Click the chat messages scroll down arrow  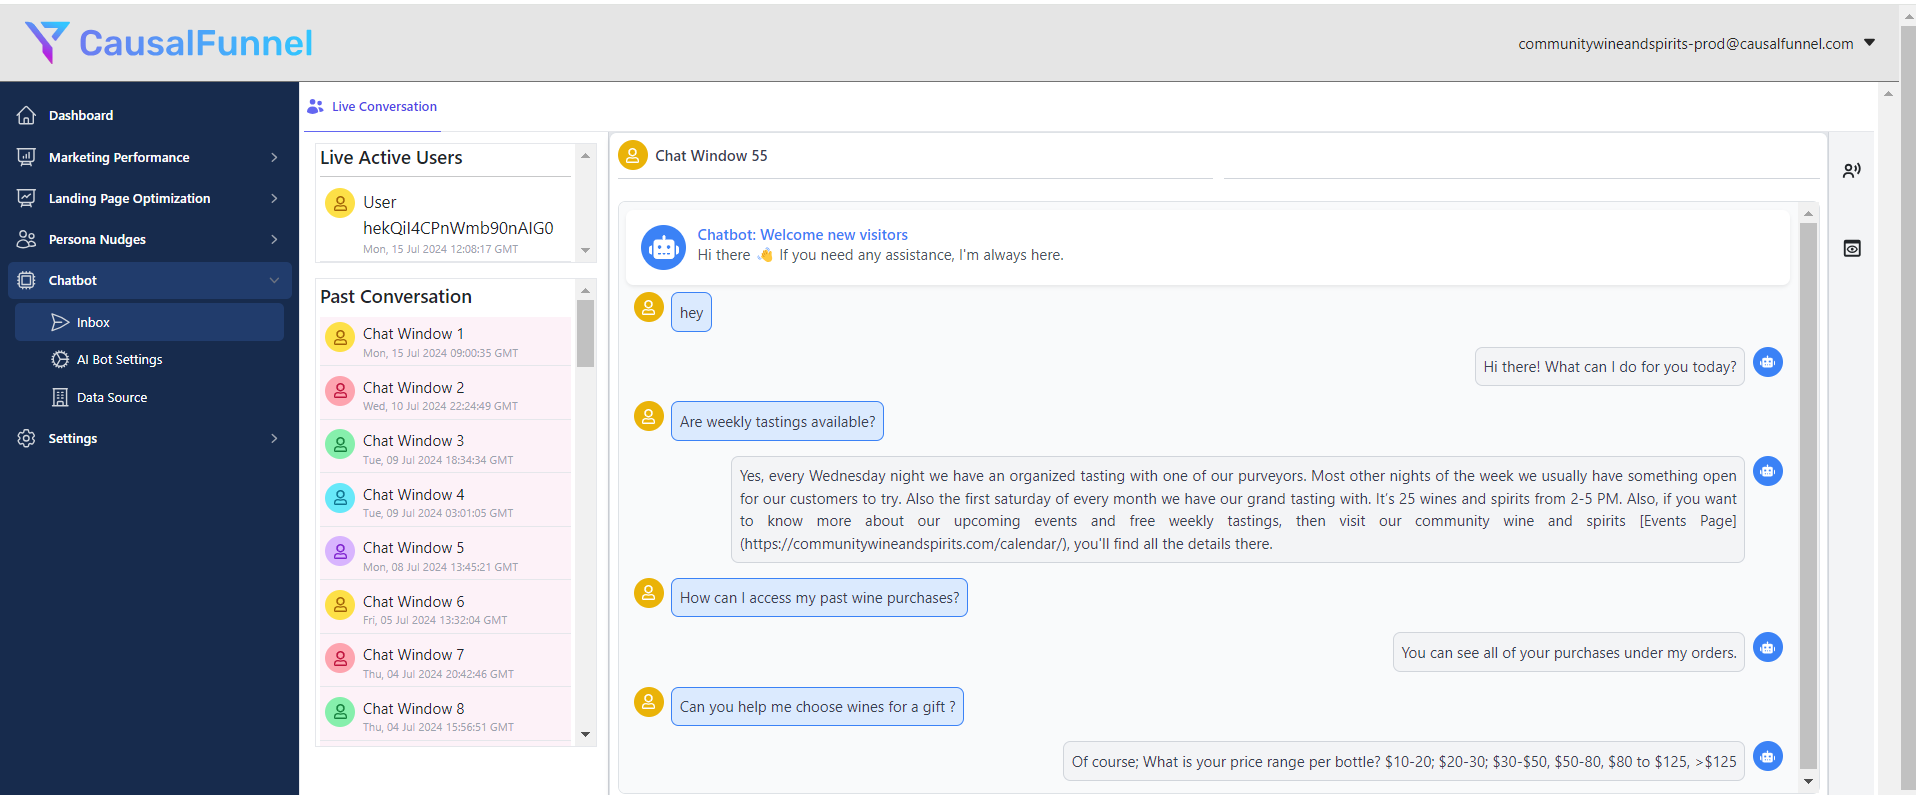pyautogui.click(x=1808, y=781)
